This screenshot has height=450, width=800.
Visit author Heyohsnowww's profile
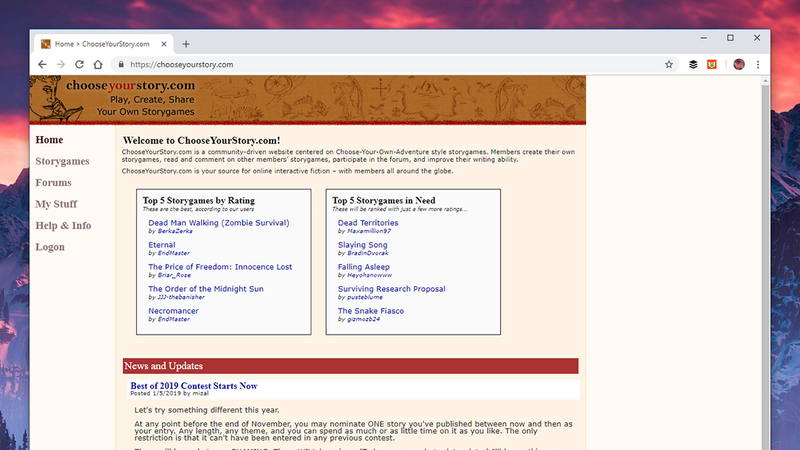pyautogui.click(x=369, y=275)
